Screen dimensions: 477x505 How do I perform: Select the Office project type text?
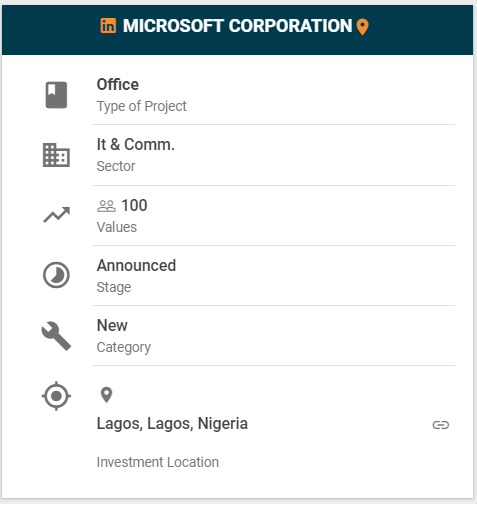(118, 85)
